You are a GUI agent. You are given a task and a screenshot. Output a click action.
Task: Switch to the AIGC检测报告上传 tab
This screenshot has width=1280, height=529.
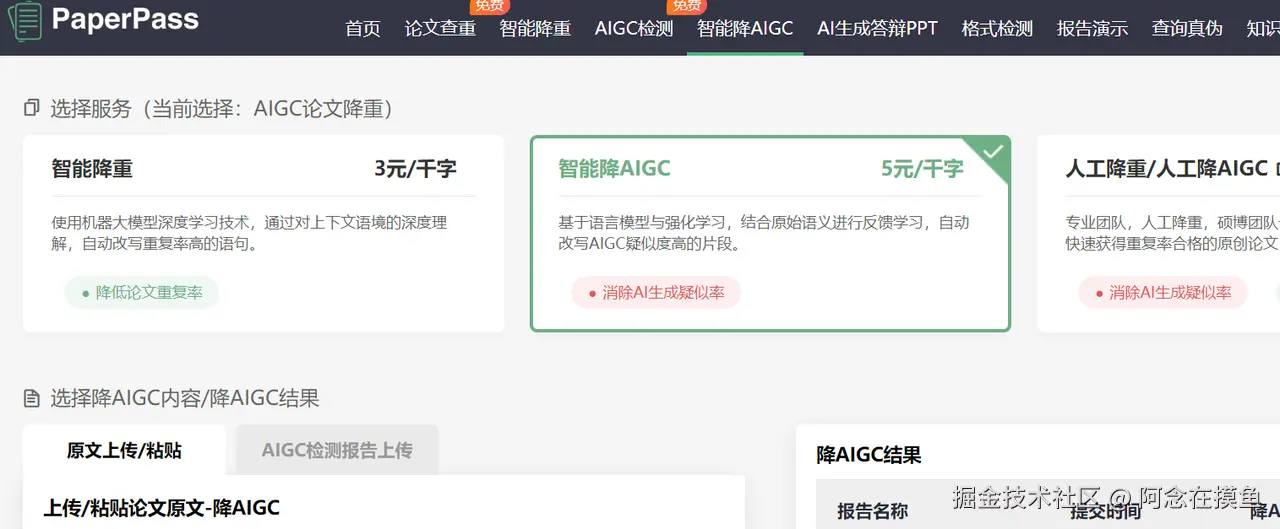coord(337,450)
